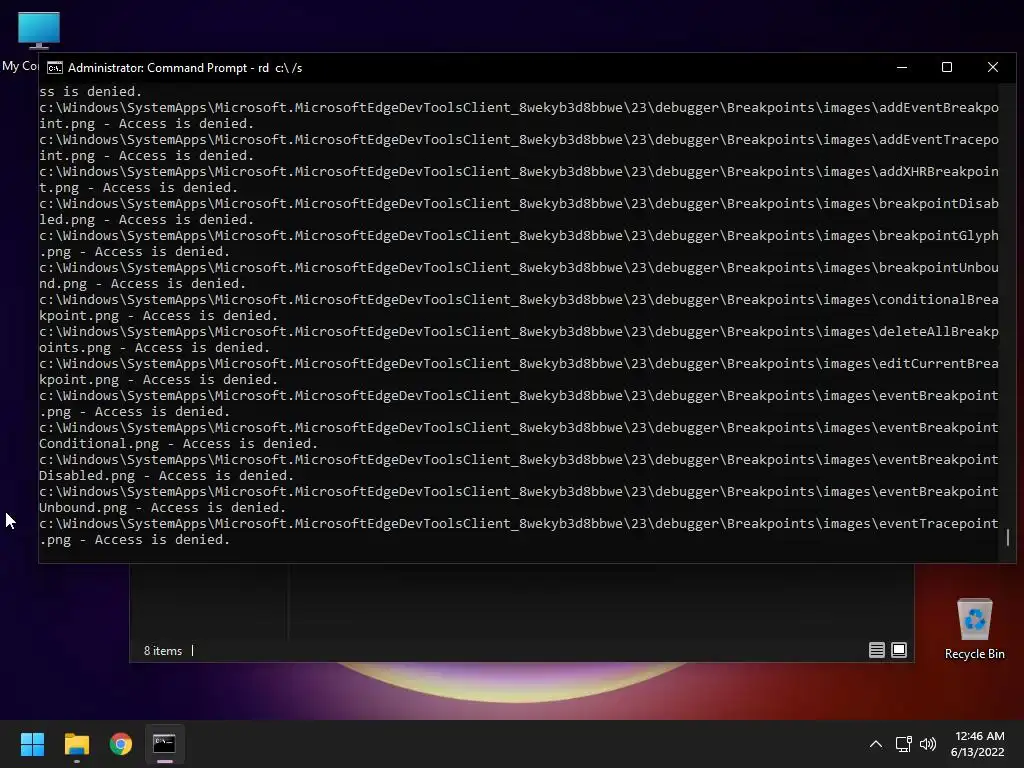Screen dimensions: 1024x768
Task: Click the '8 items' status text
Action: click(163, 650)
